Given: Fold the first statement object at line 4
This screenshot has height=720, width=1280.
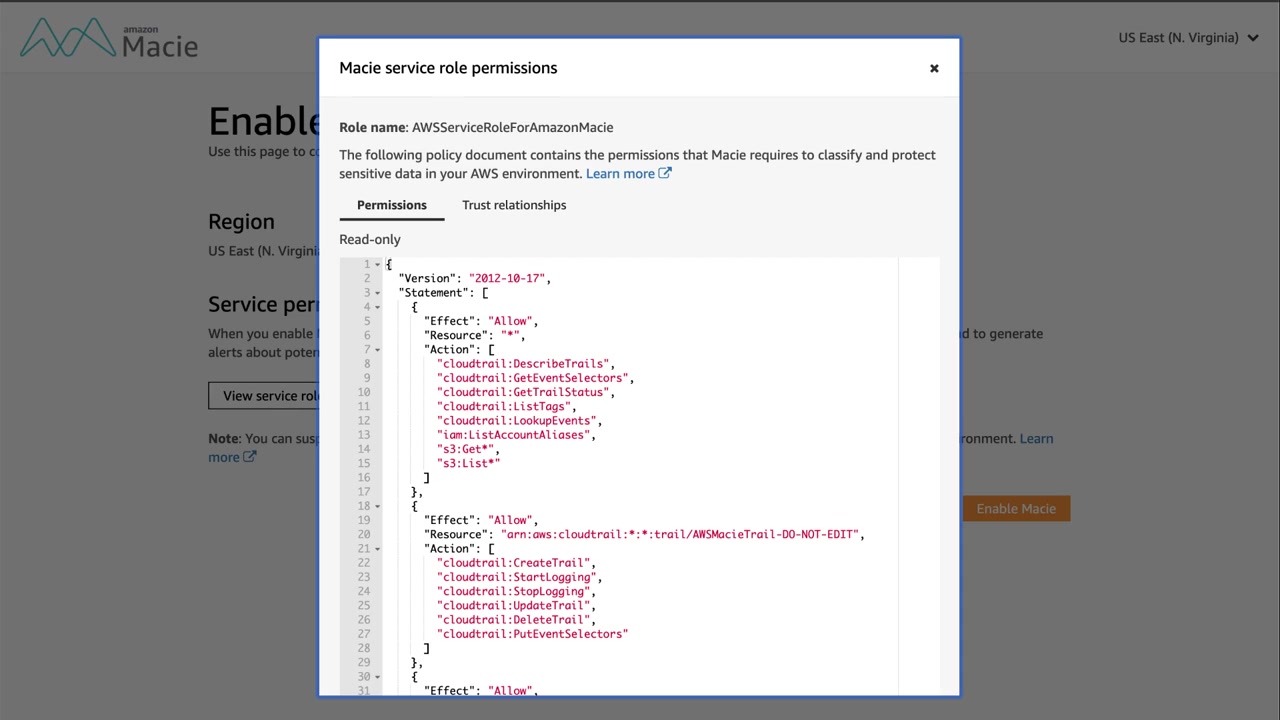Looking at the screenshot, I should [x=377, y=307].
